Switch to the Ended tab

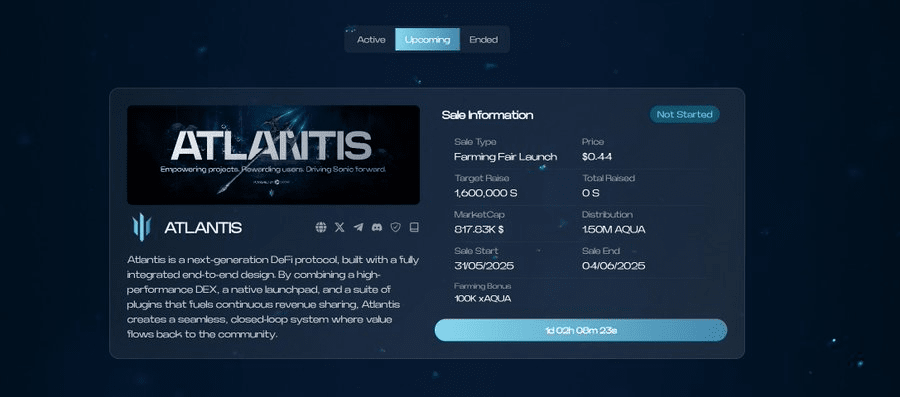tap(483, 40)
